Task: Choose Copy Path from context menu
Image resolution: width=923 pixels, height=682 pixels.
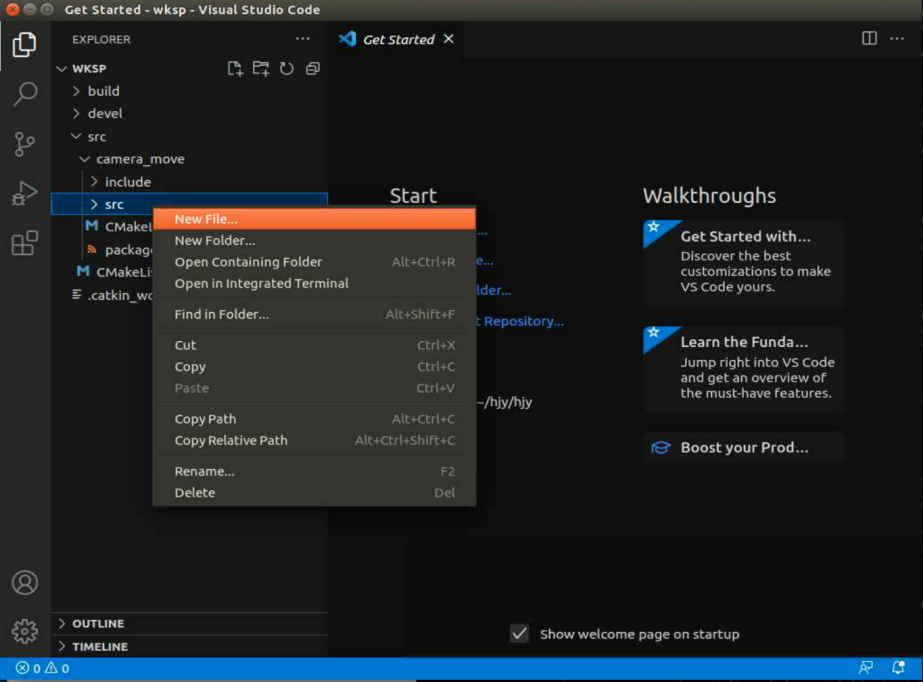Action: coord(314,419)
